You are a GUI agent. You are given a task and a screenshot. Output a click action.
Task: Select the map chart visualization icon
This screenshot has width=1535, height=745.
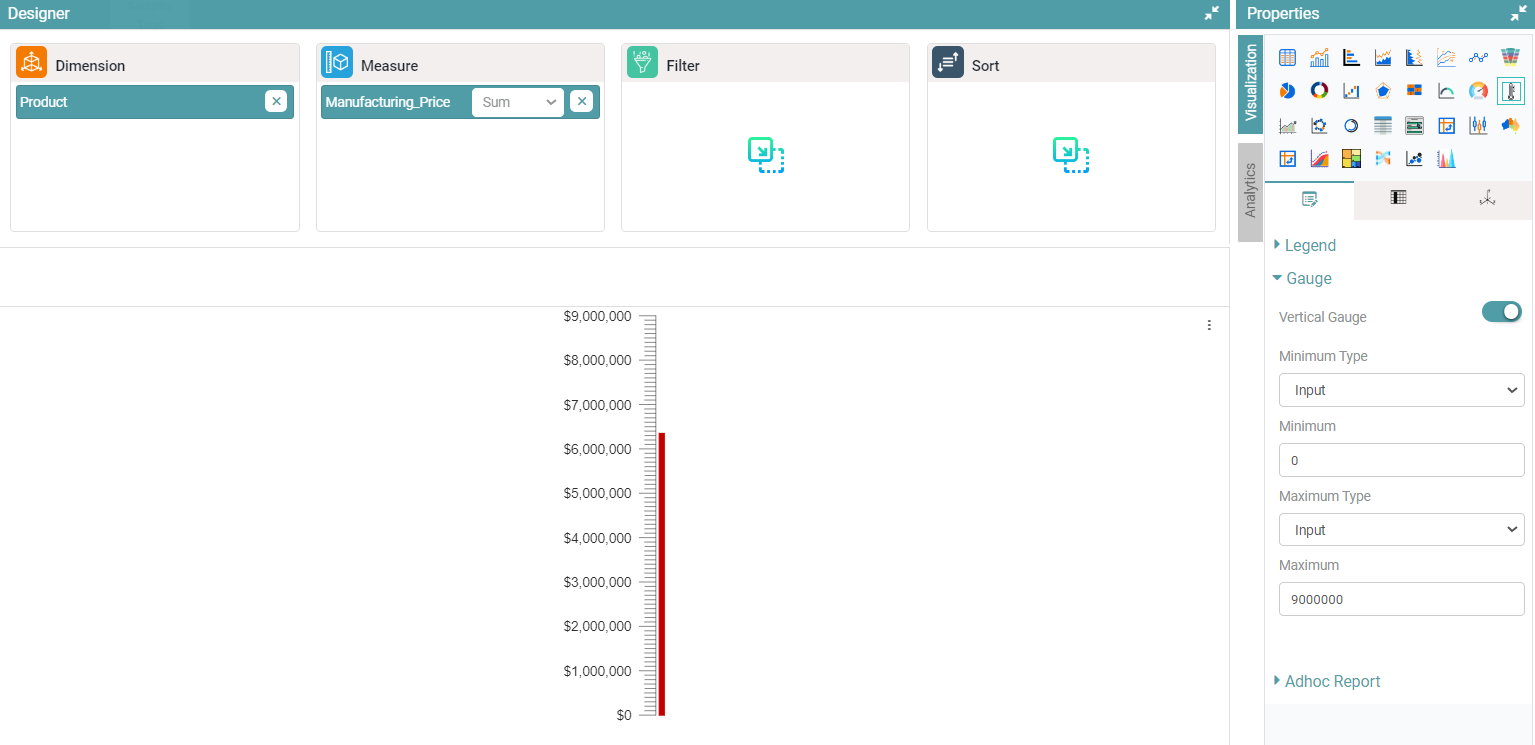1510,125
